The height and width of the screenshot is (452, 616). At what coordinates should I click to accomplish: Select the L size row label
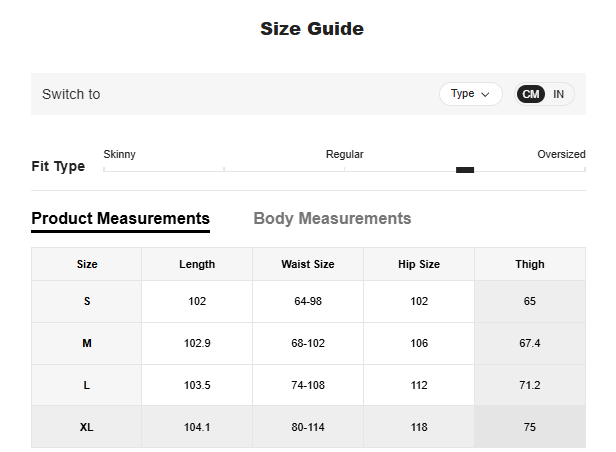coord(87,385)
